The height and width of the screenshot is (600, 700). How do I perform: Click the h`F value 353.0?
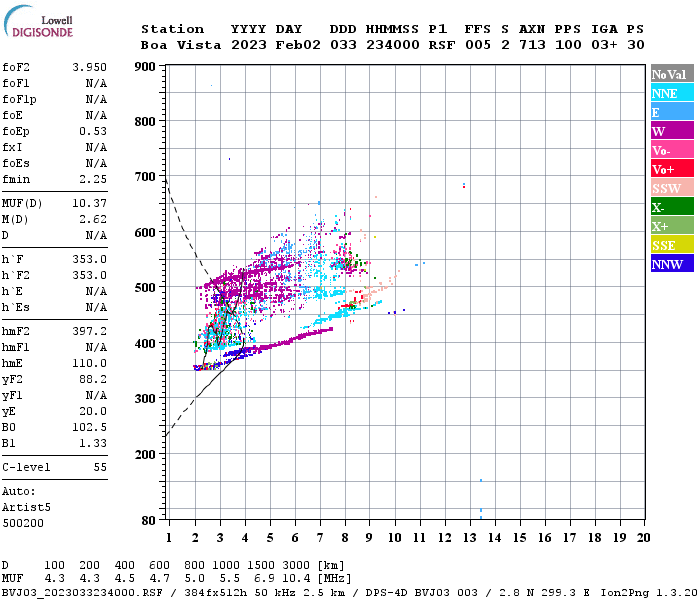tap(89, 259)
